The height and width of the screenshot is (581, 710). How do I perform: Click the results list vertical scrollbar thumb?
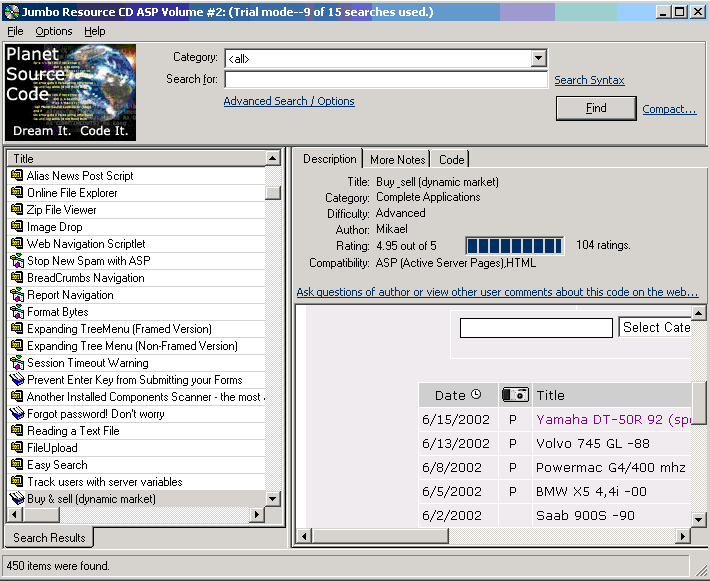click(273, 193)
